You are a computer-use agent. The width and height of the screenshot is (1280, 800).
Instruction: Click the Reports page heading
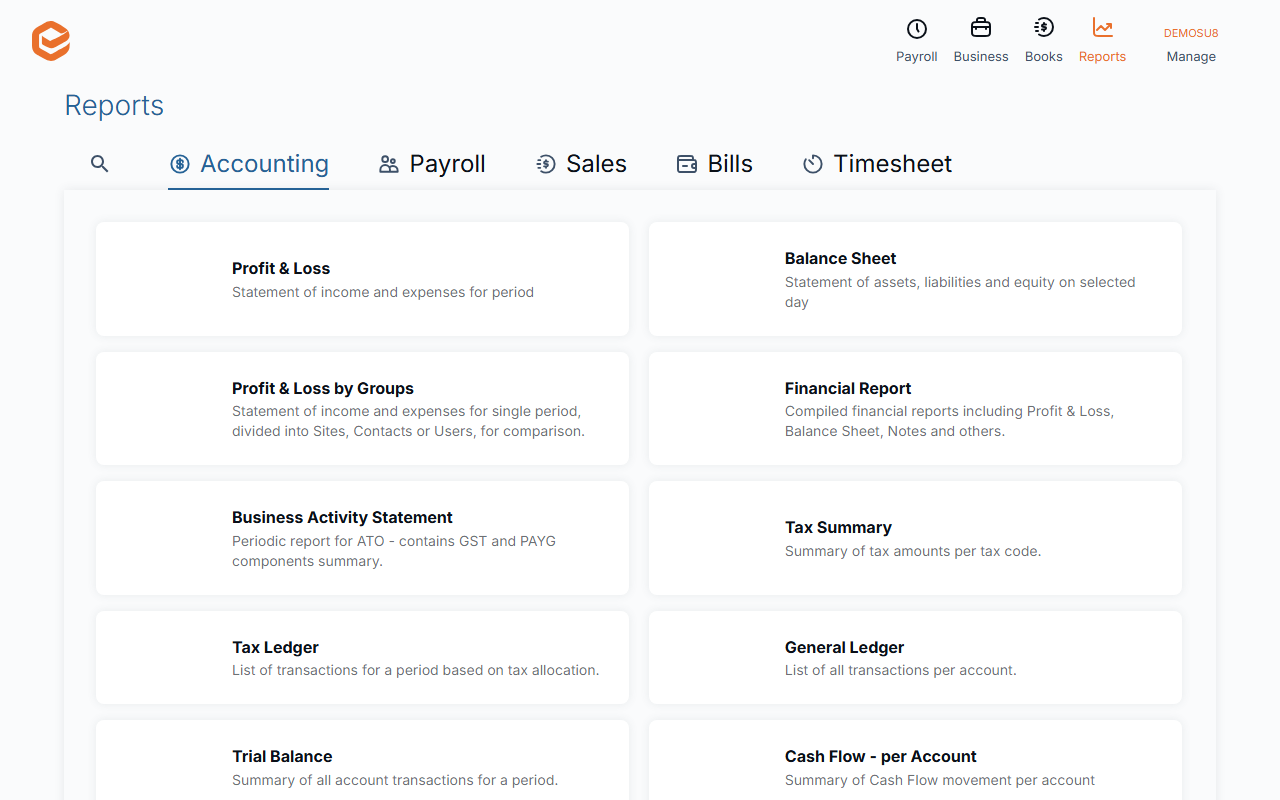(114, 105)
